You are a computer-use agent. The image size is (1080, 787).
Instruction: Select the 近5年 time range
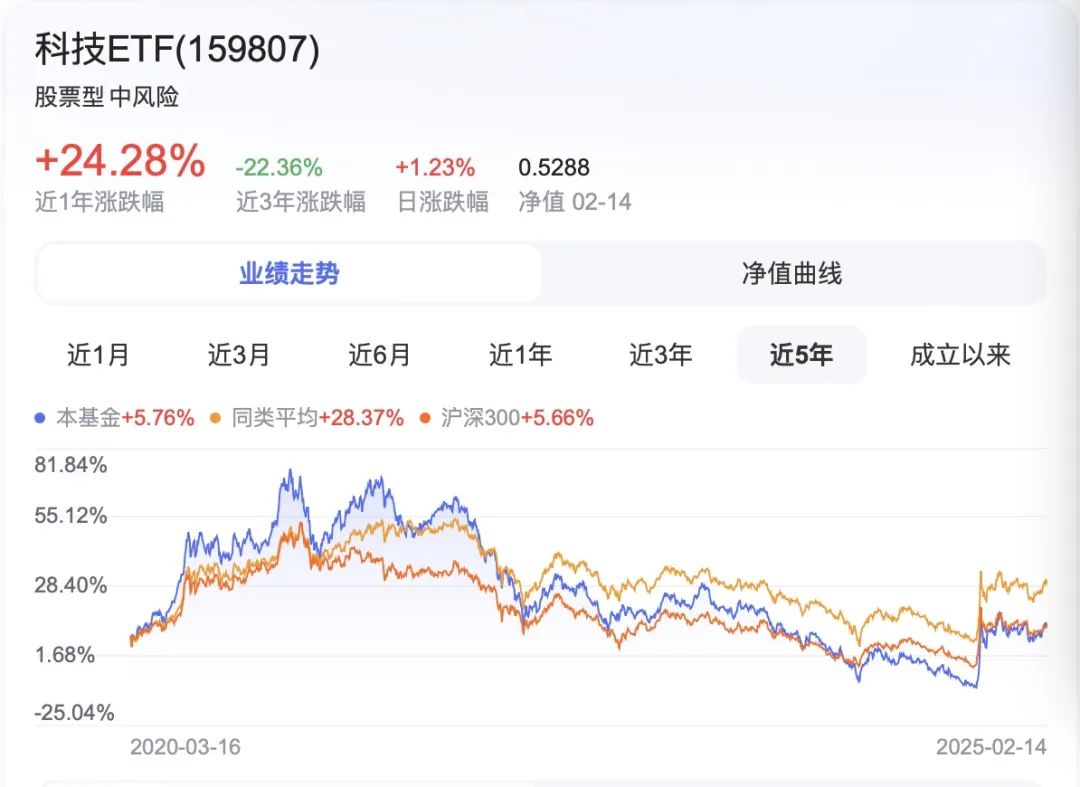pyautogui.click(x=802, y=355)
